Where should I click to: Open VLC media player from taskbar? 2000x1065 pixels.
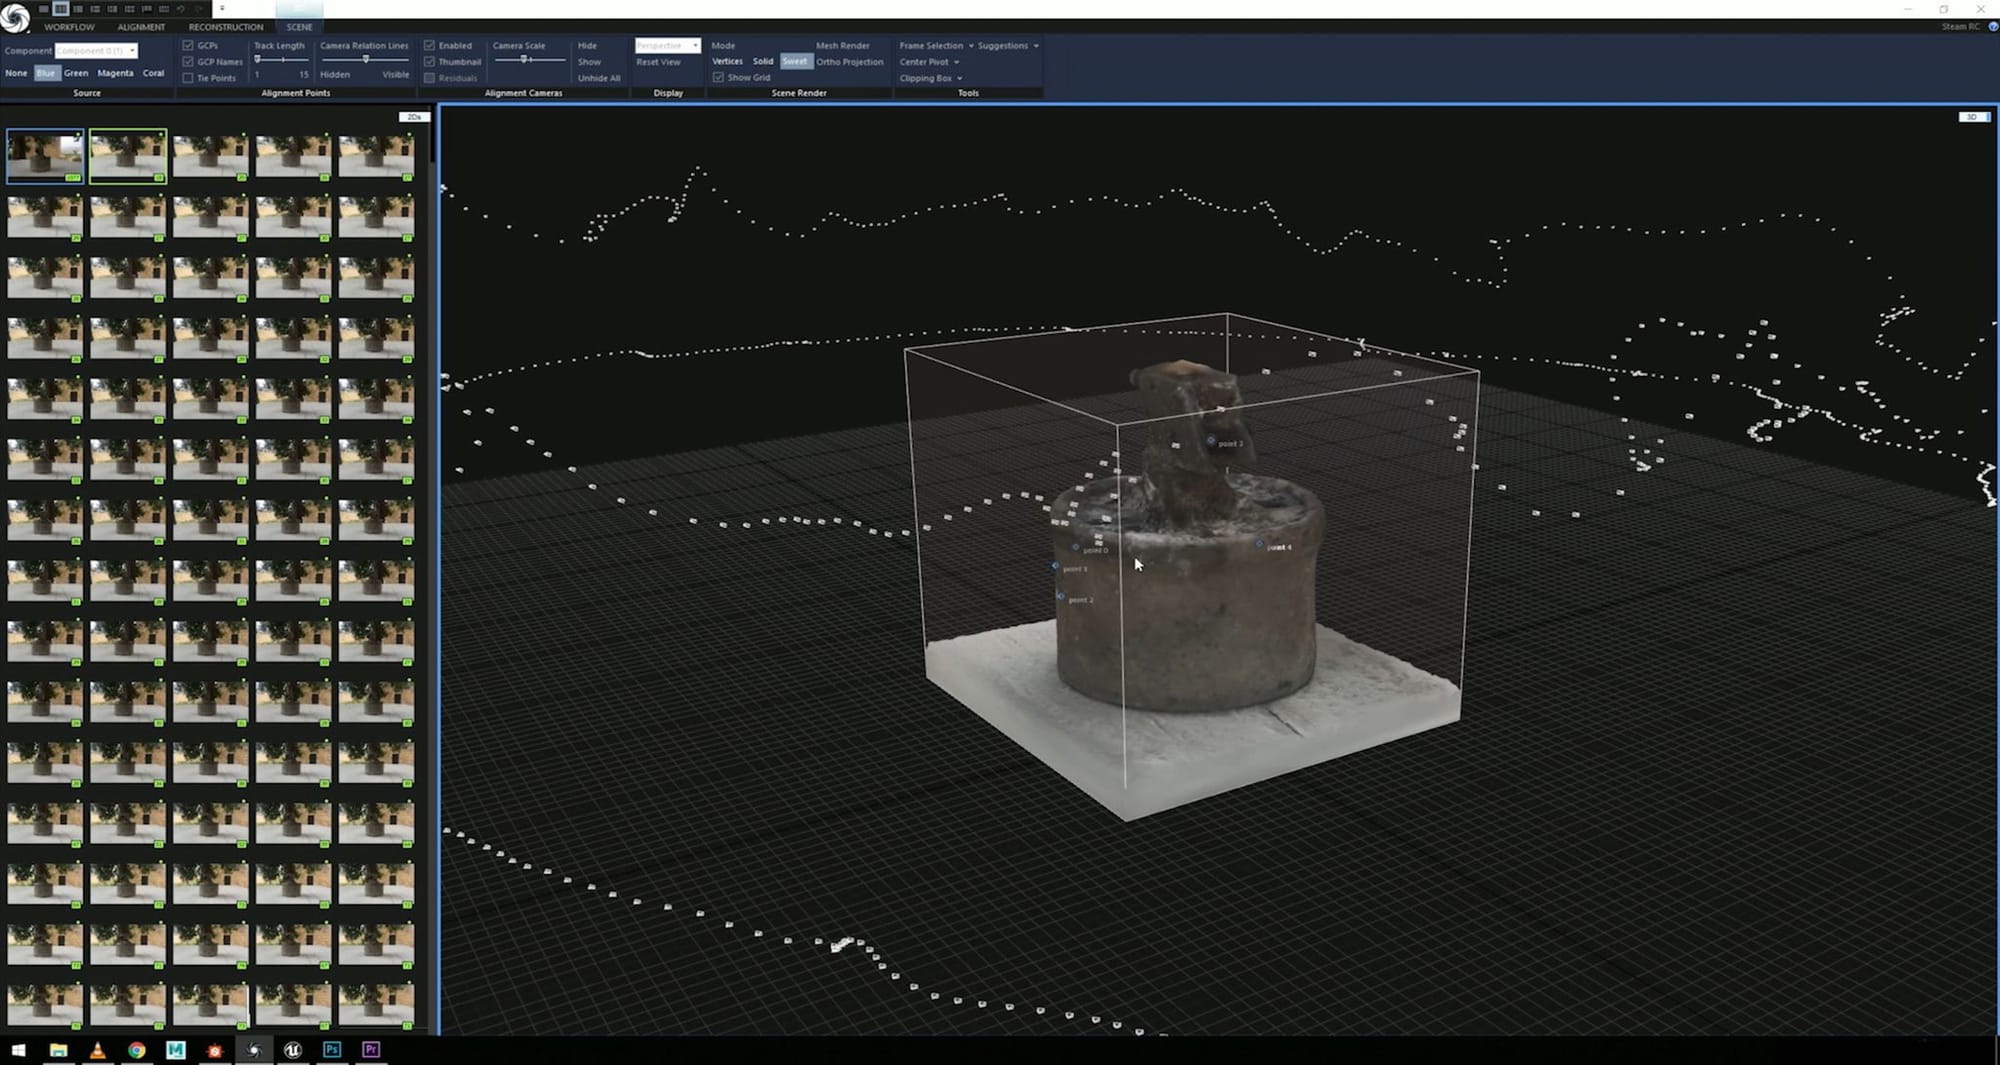(x=98, y=1050)
